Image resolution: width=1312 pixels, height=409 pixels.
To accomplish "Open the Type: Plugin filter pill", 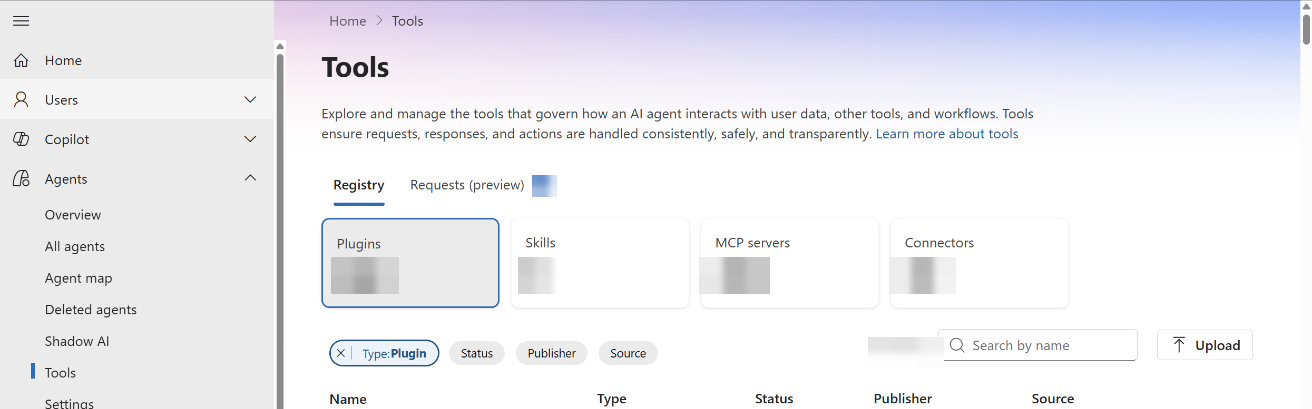I will [x=394, y=353].
